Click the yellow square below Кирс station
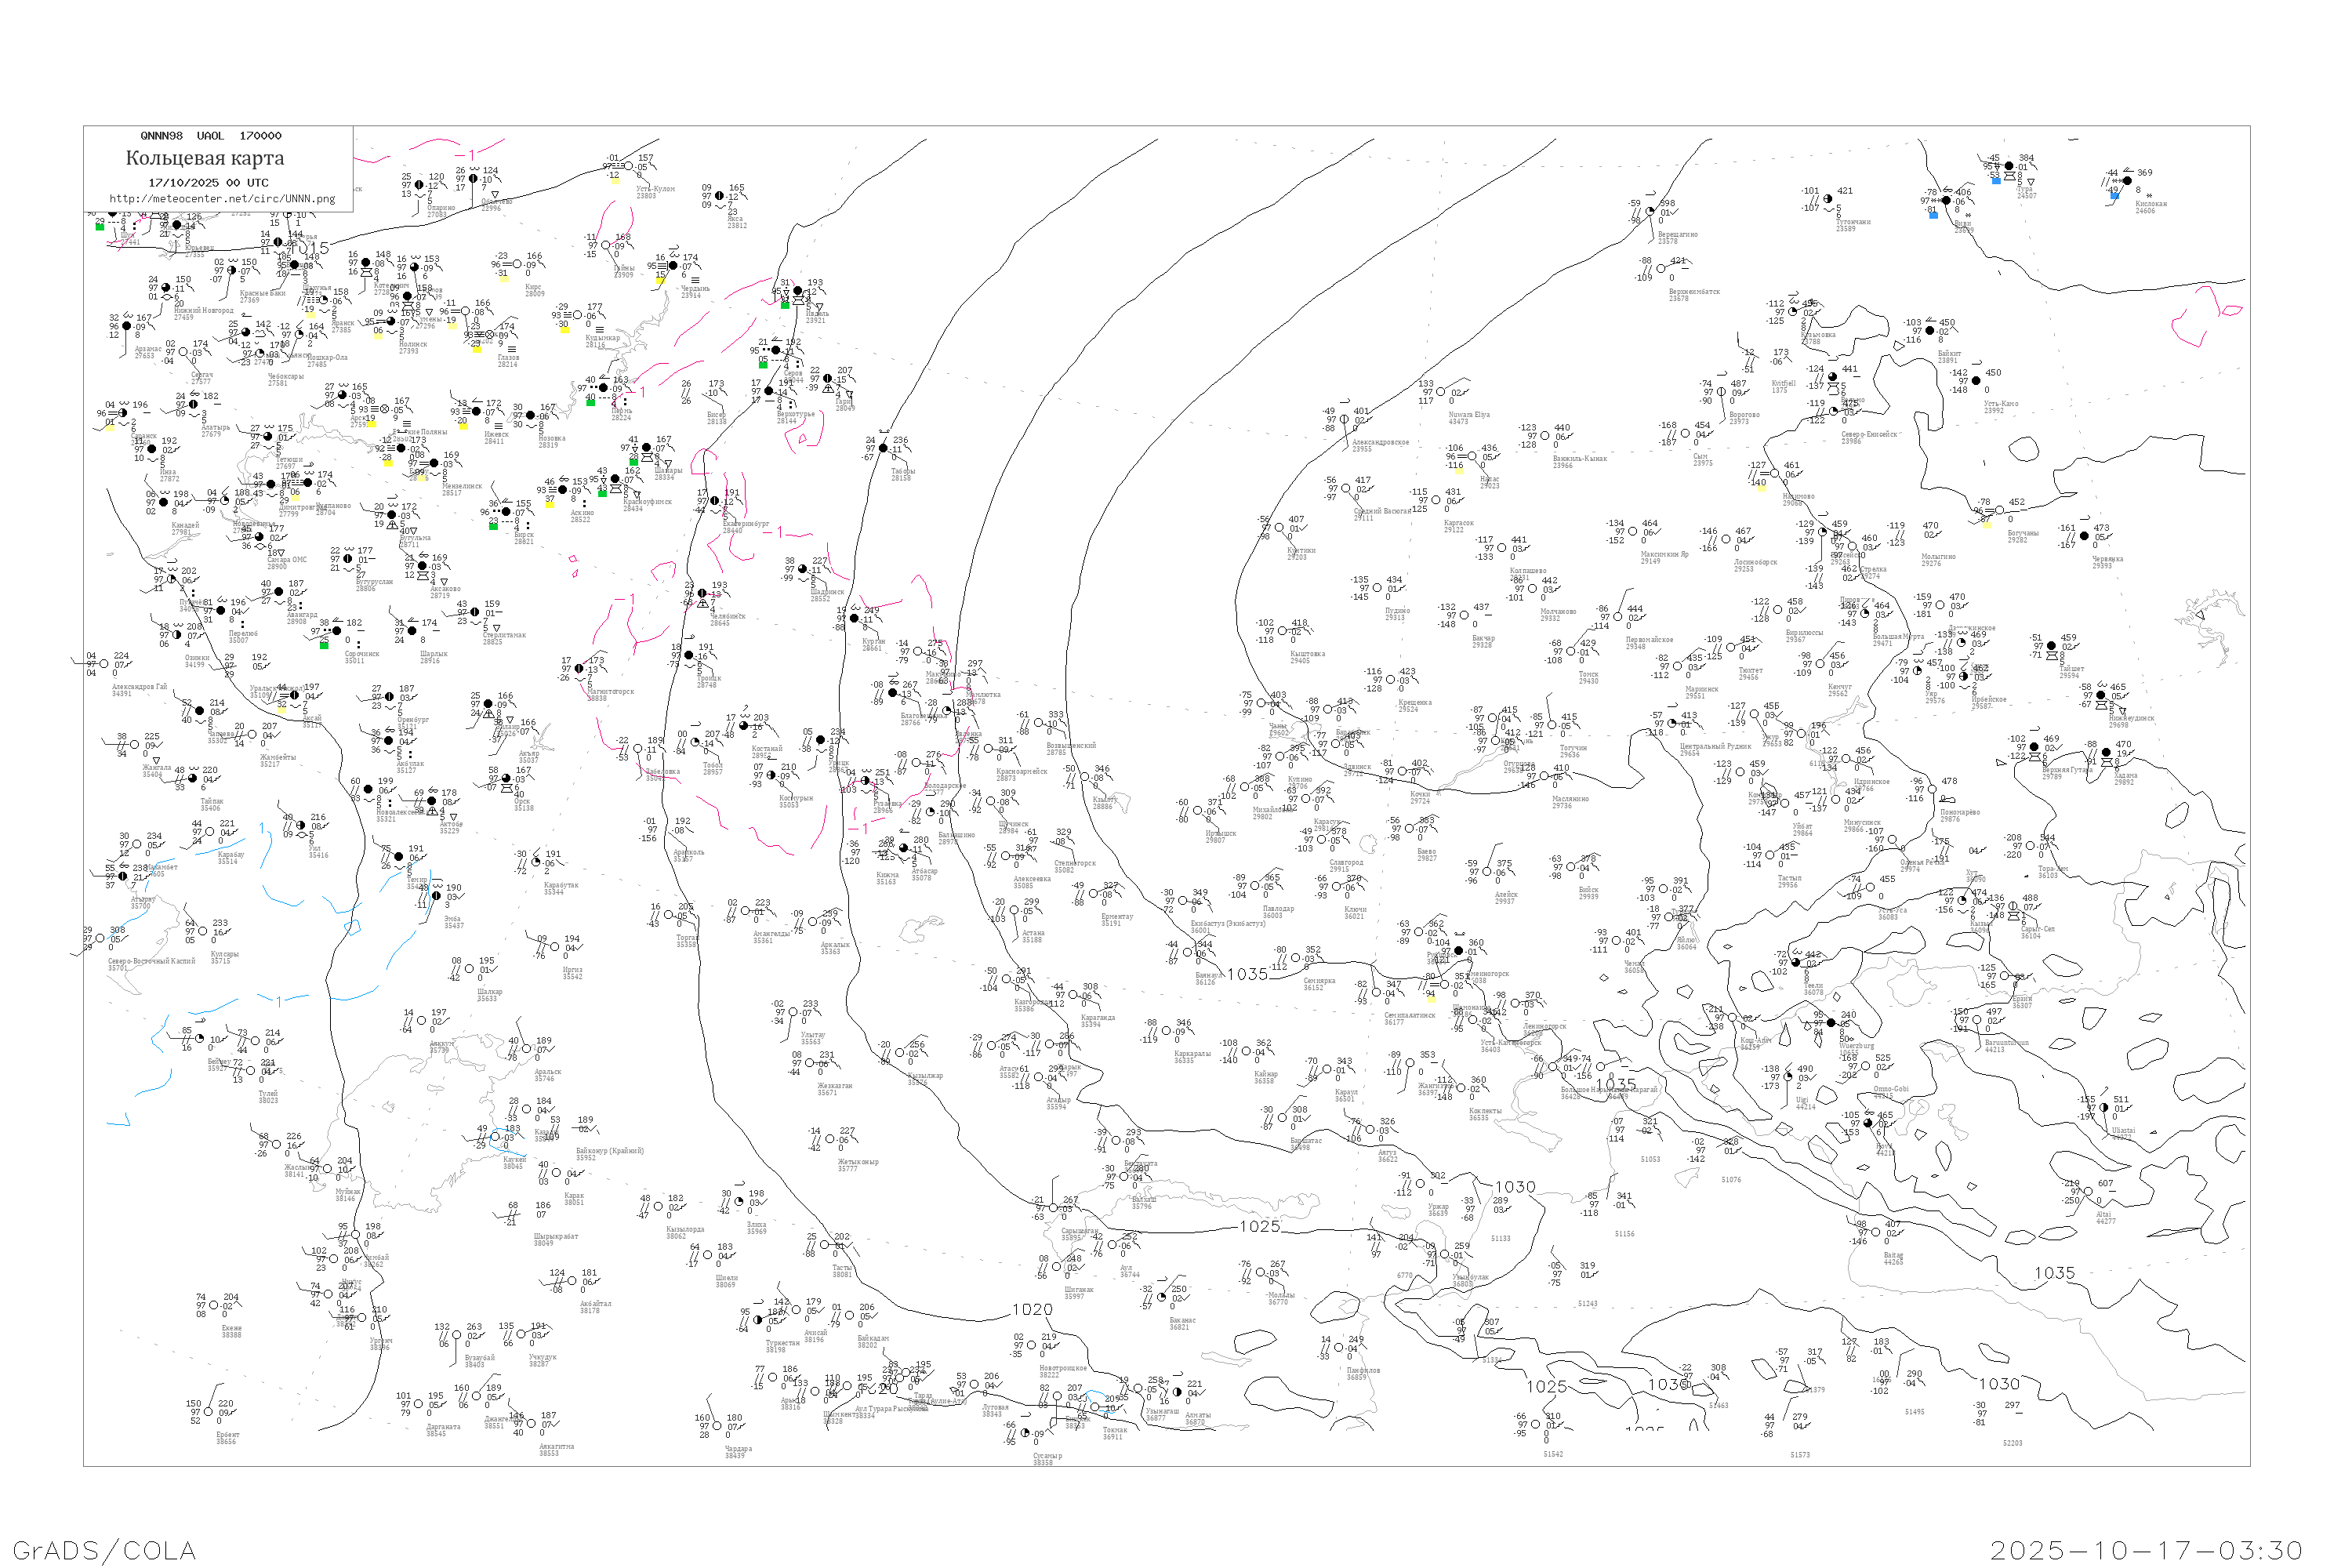Image resolution: width=2352 pixels, height=1568 pixels. pos(504,278)
